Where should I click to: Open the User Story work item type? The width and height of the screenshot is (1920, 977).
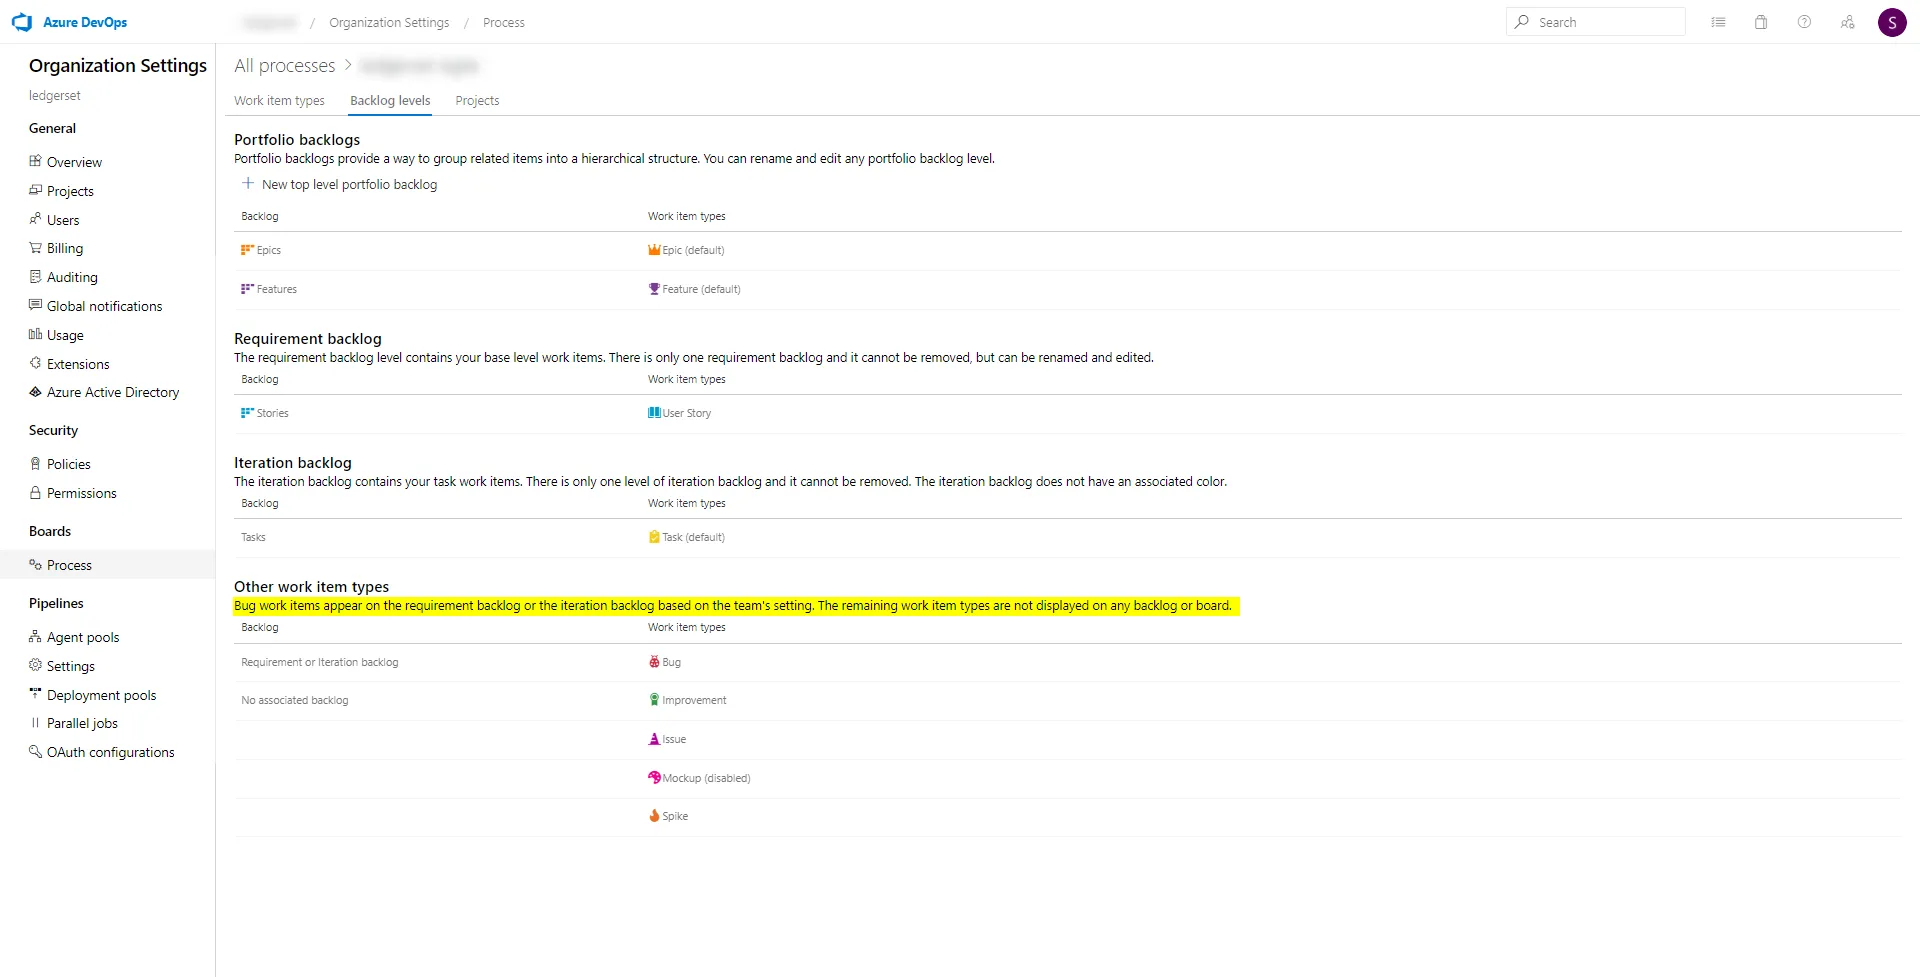coord(686,413)
